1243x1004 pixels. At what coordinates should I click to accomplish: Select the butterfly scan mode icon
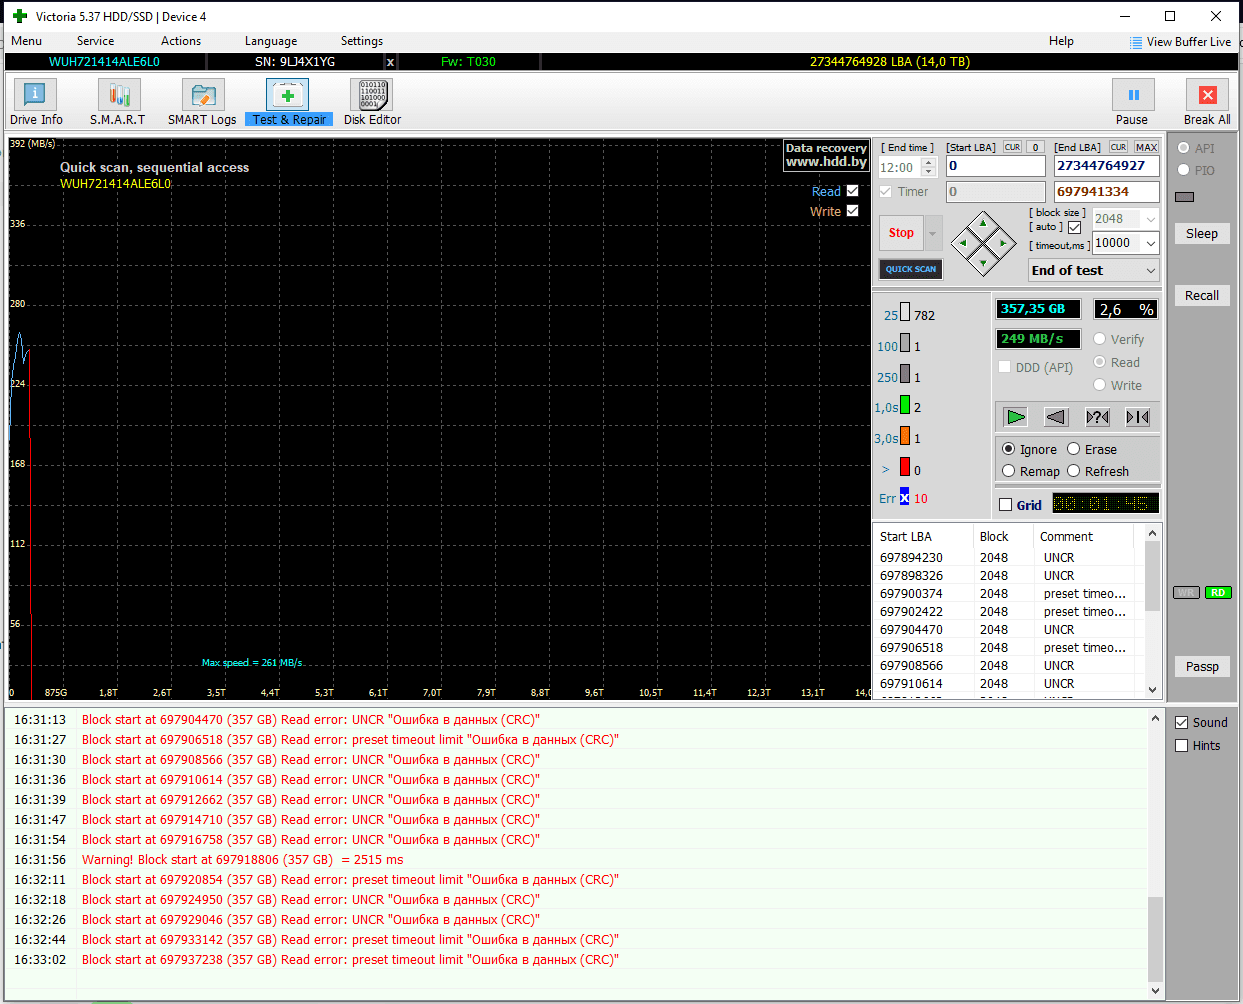pos(1137,417)
